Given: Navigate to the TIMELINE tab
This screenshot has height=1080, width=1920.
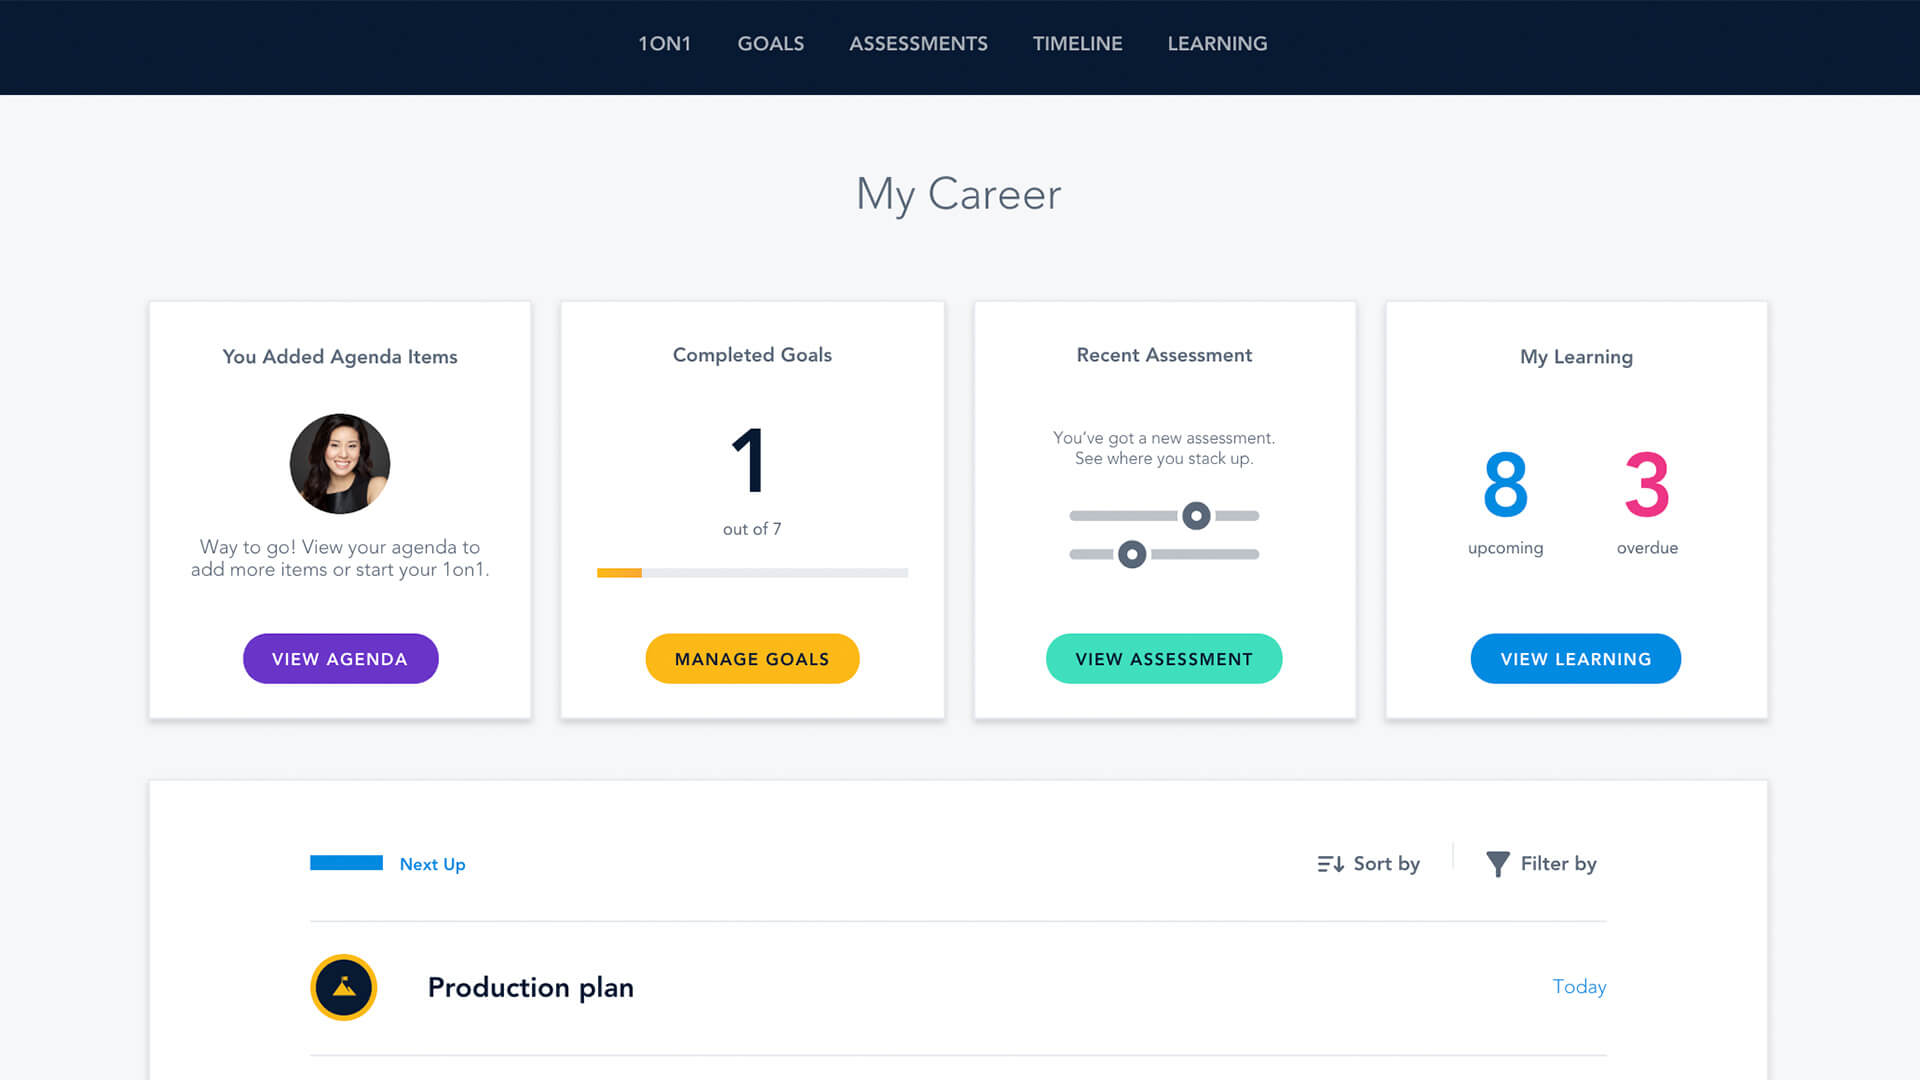Looking at the screenshot, I should (x=1077, y=43).
